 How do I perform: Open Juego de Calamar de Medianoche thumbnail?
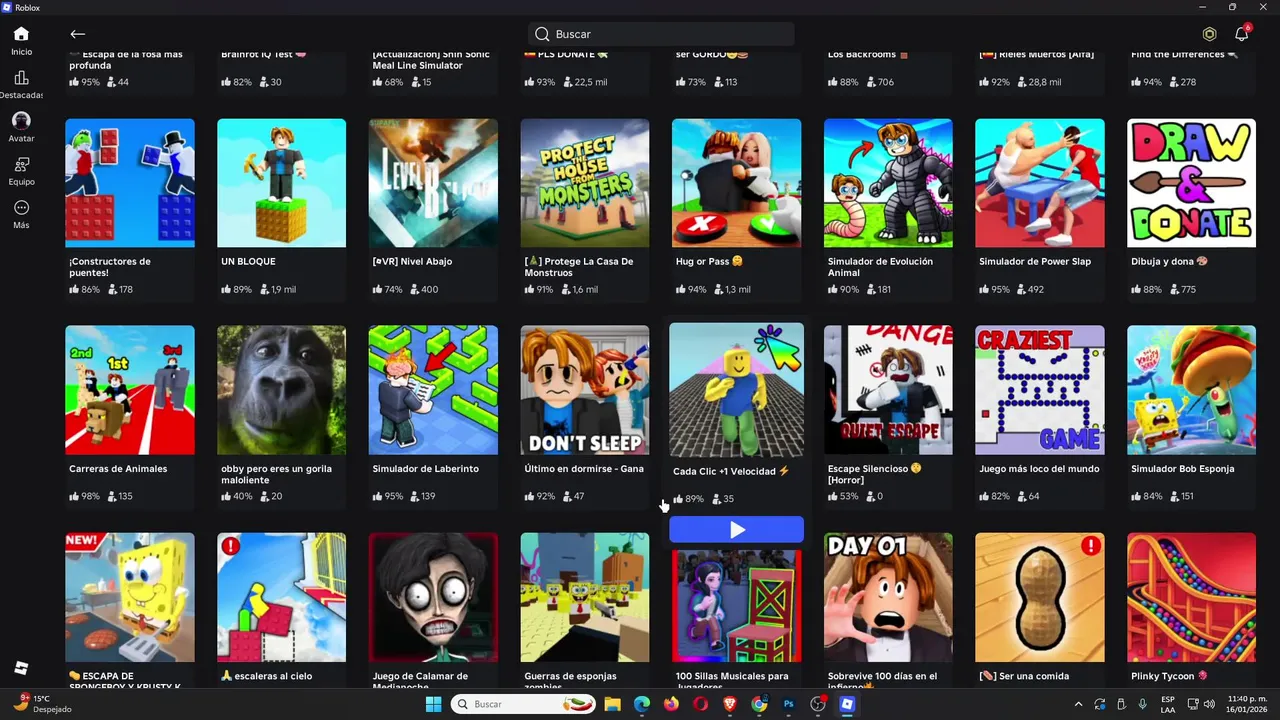click(433, 597)
